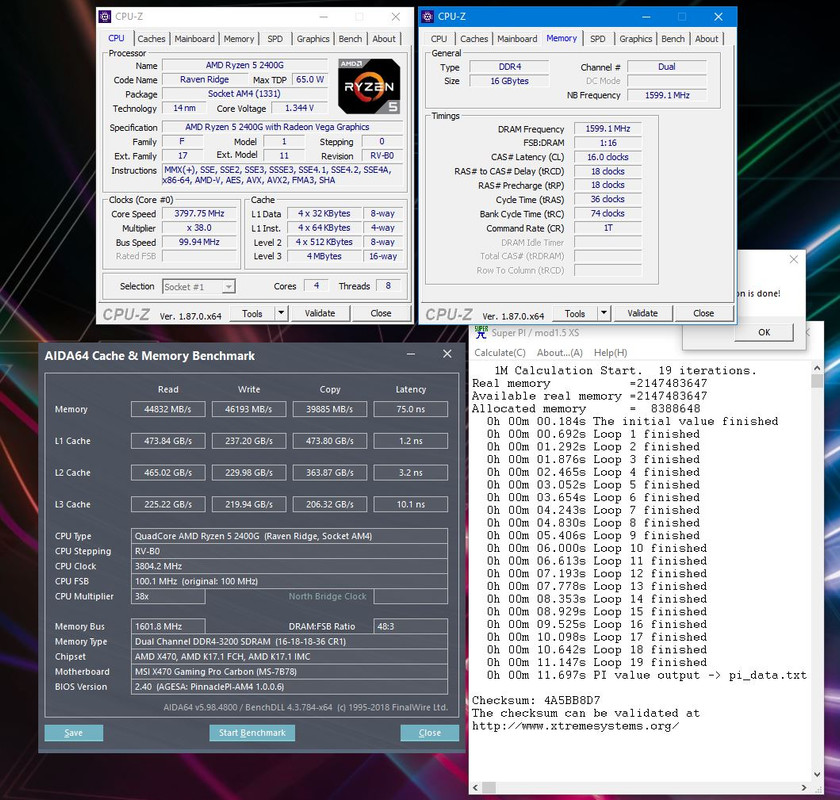The height and width of the screenshot is (800, 840).
Task: Click CPU Name field AMD Ryzen 5 2400G
Action: pyautogui.click(x=245, y=65)
